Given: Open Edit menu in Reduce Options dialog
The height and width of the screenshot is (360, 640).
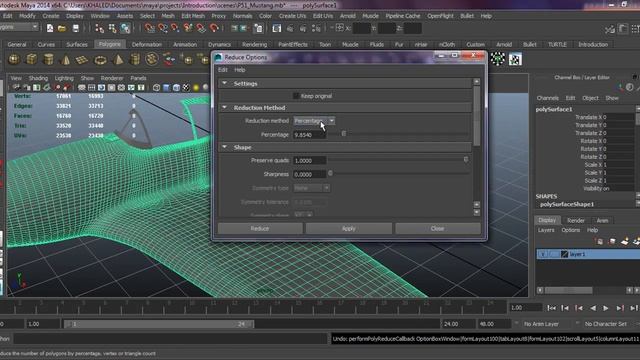Looking at the screenshot, I should 222,70.
